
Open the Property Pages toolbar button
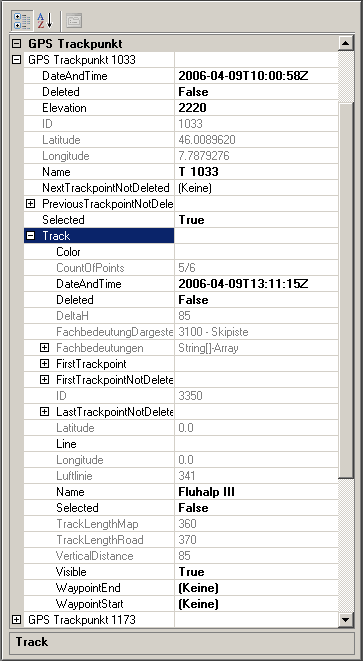pos(74,20)
